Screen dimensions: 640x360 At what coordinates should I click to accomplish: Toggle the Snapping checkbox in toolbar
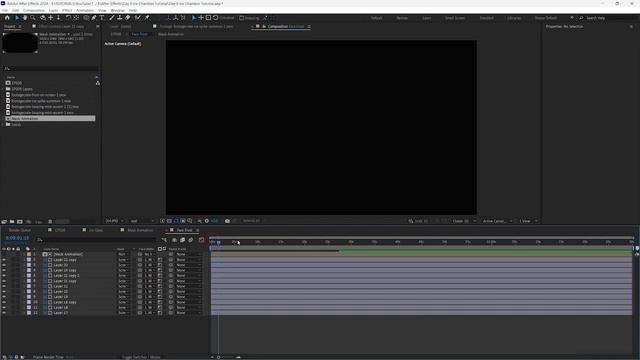pyautogui.click(x=242, y=18)
